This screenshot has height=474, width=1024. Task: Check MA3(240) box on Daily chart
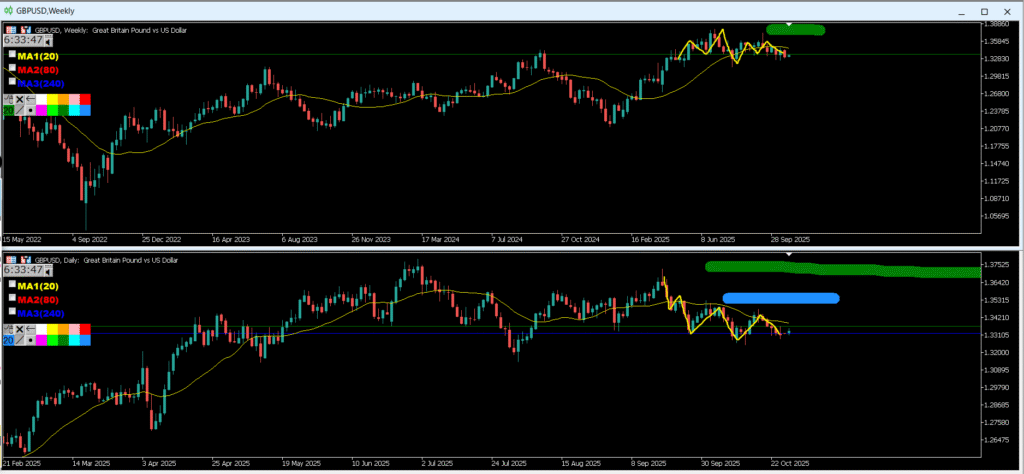pyautogui.click(x=13, y=311)
